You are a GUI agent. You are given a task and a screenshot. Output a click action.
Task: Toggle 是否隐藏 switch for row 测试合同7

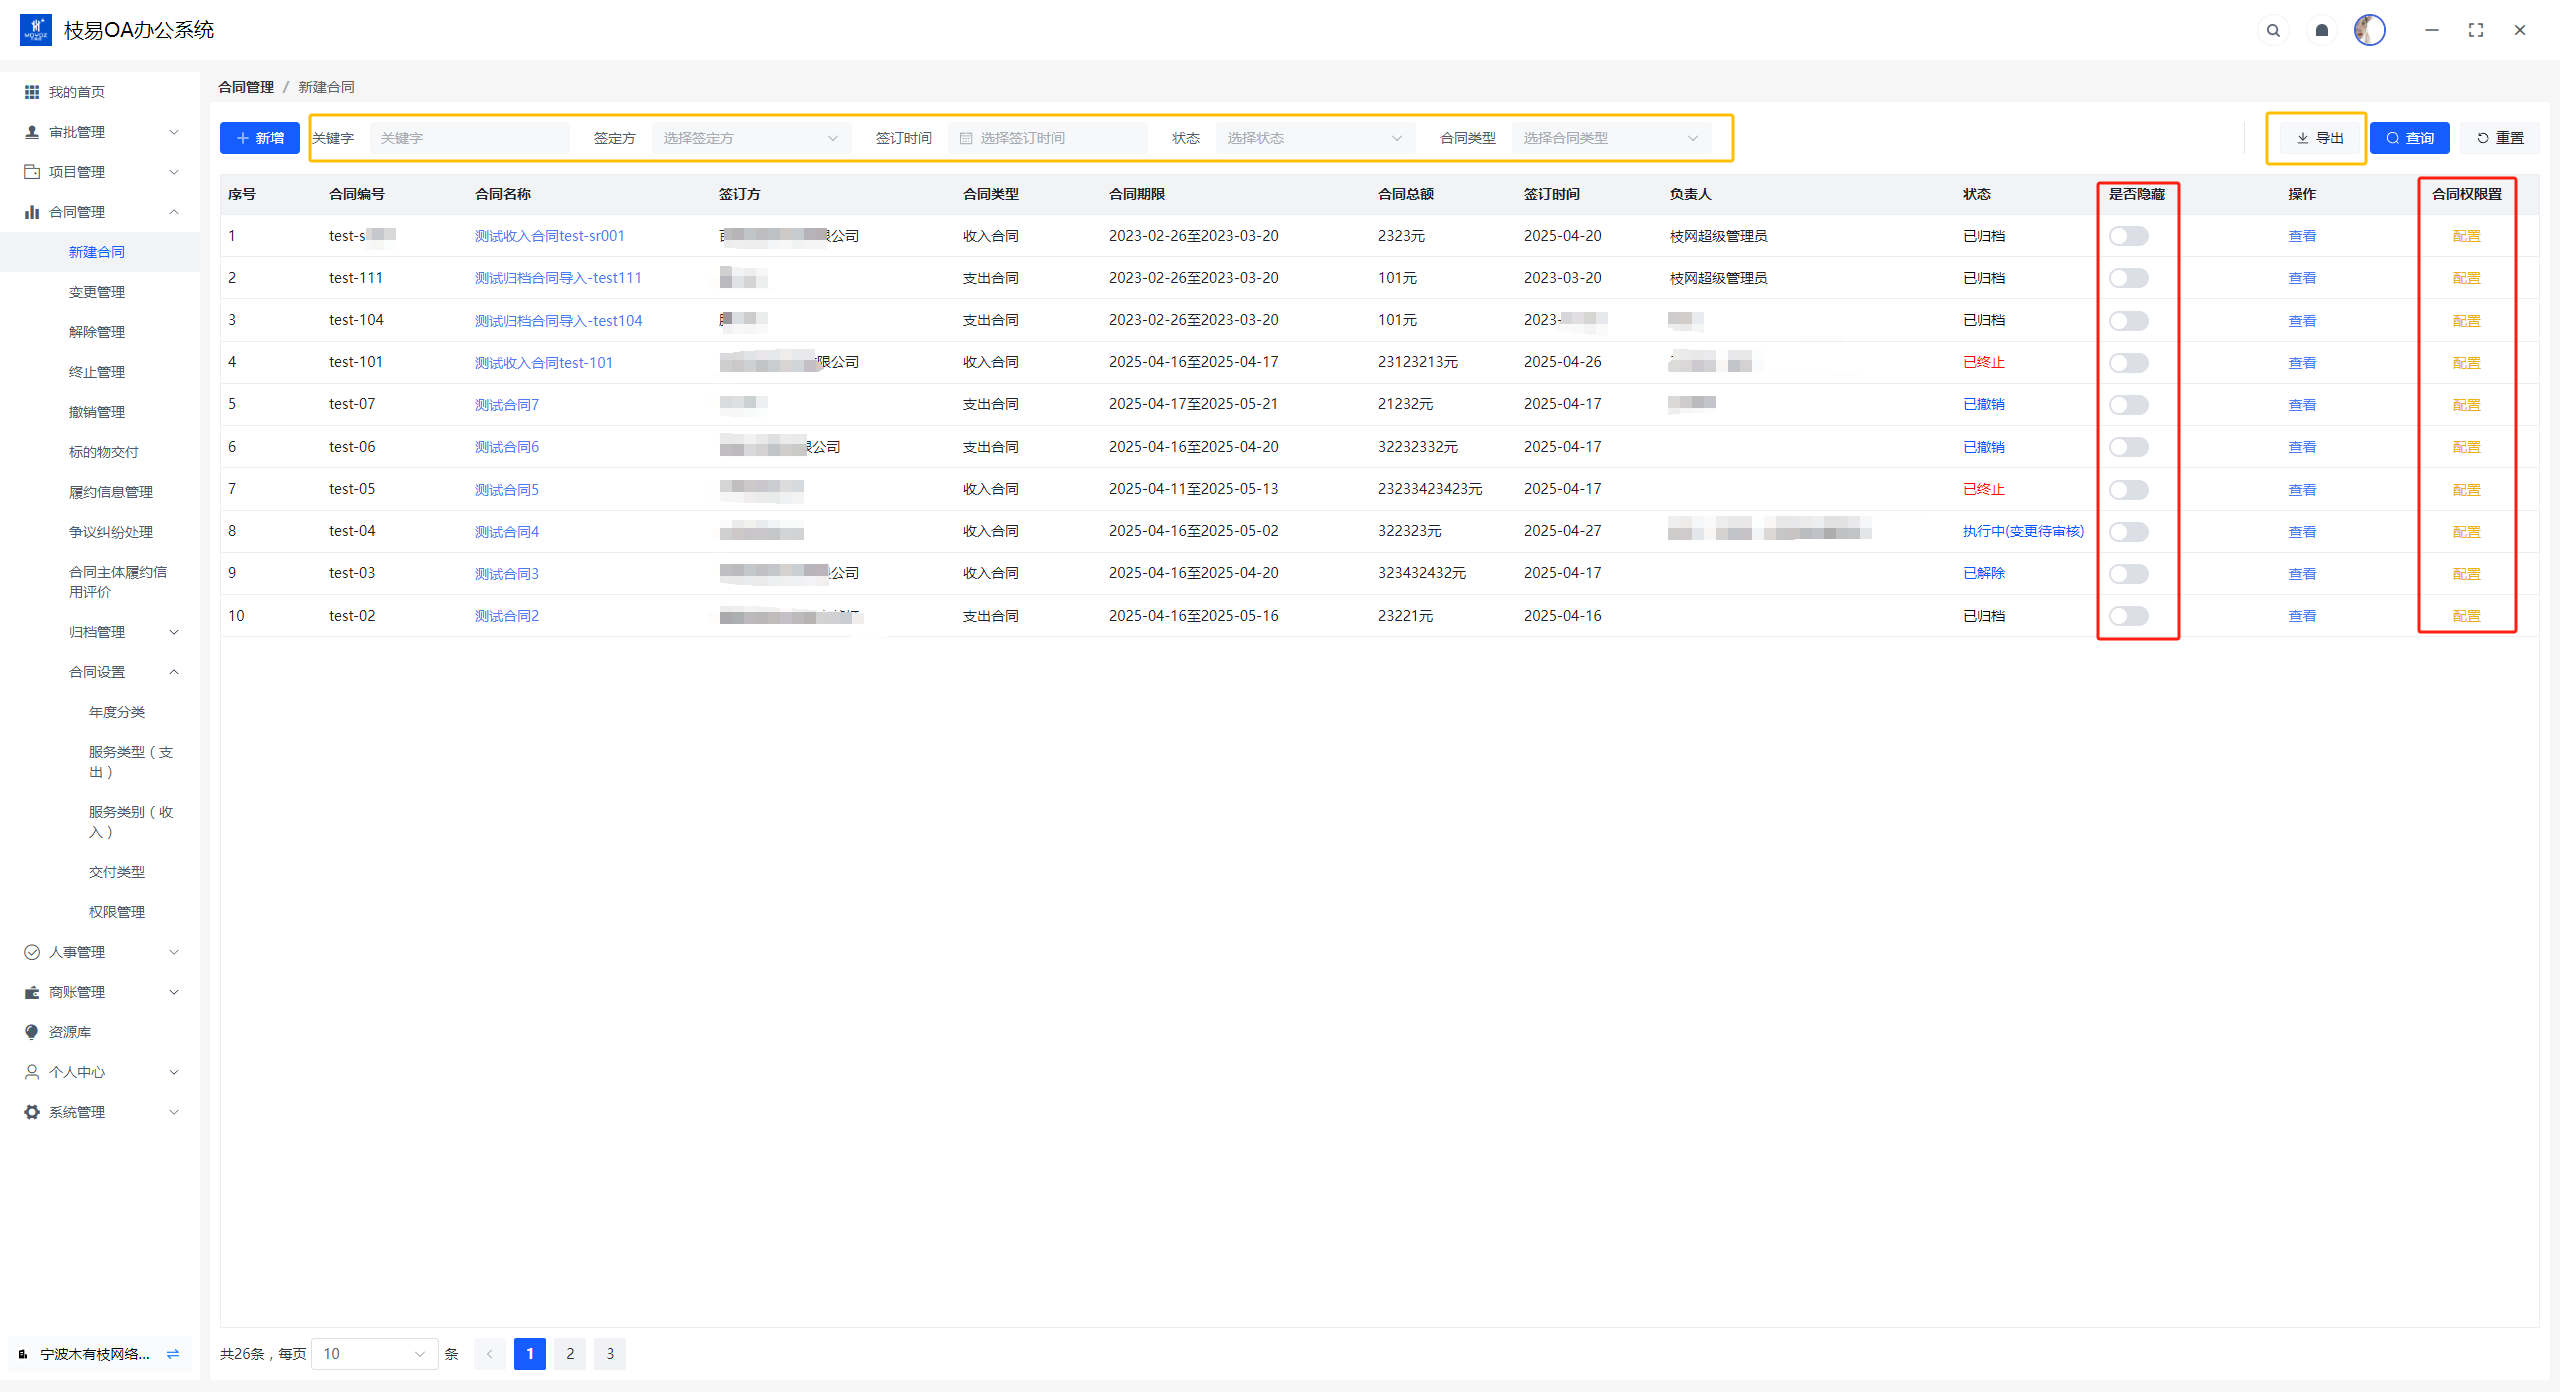pyautogui.click(x=2128, y=405)
